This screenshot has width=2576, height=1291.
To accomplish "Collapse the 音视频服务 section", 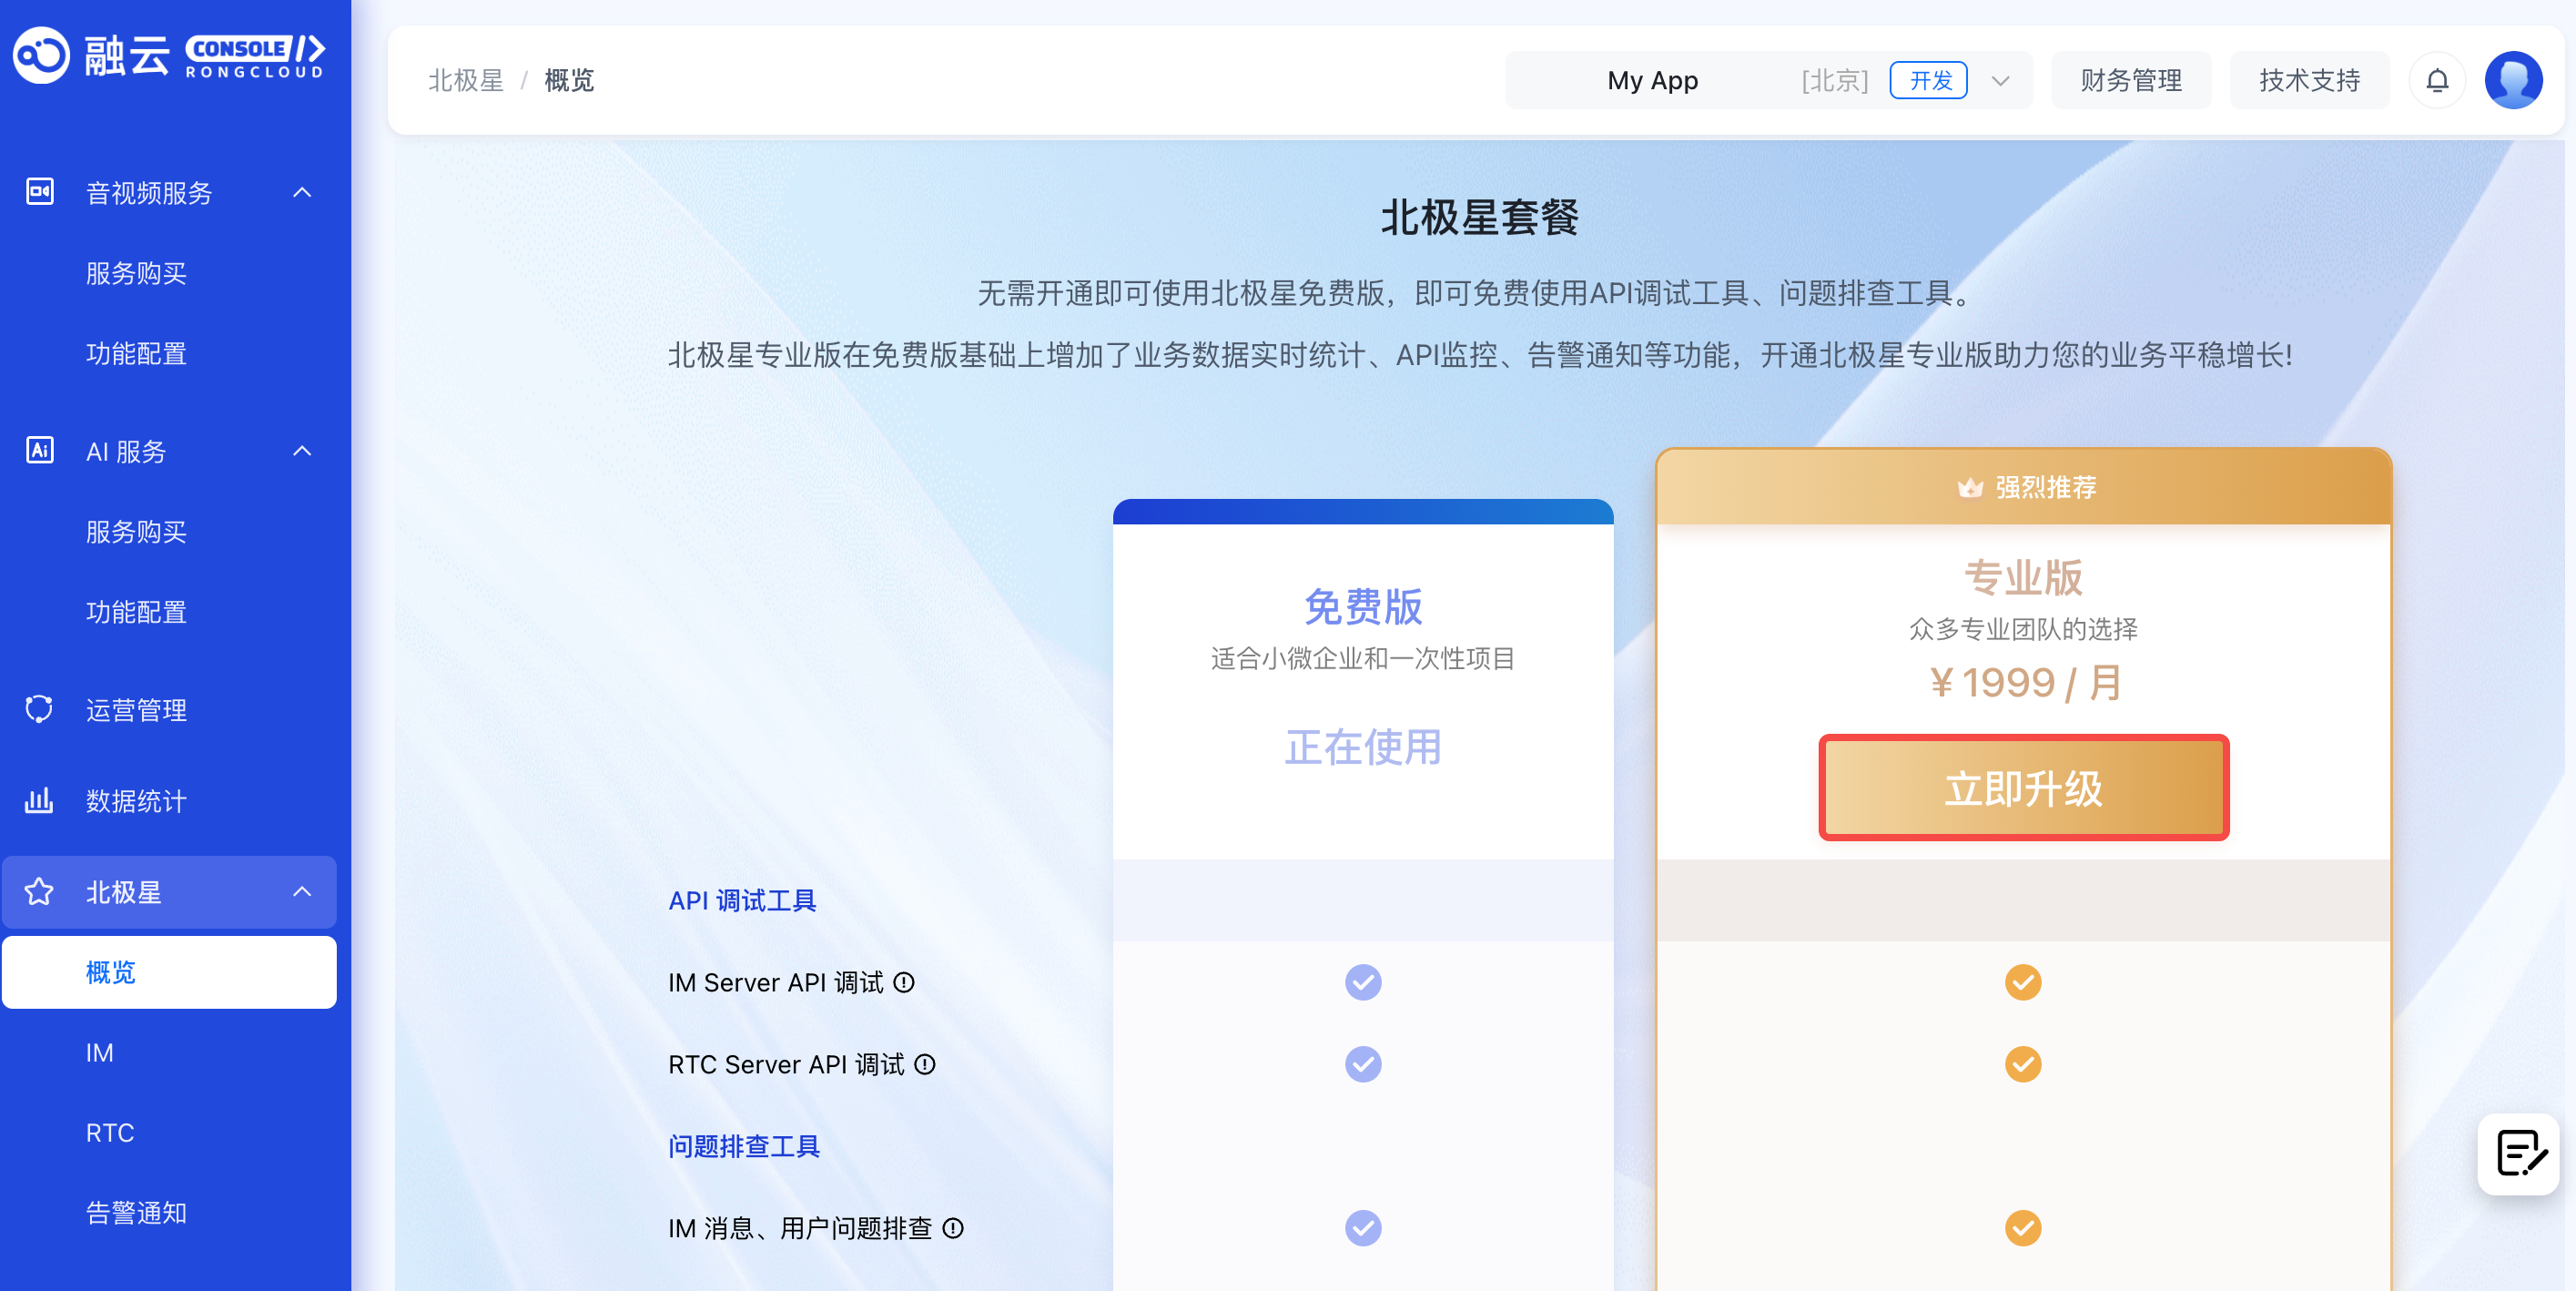I will pos(302,192).
